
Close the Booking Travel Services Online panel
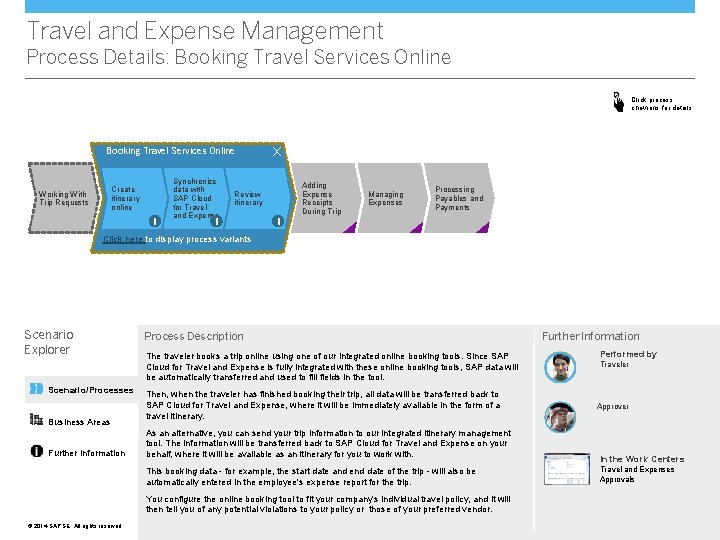pos(276,152)
